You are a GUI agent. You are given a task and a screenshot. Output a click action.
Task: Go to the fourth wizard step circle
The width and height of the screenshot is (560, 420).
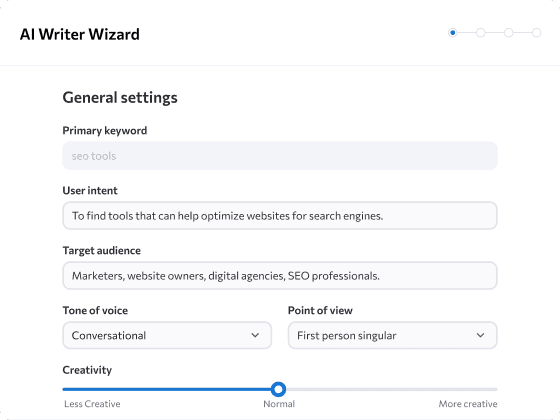(x=536, y=33)
